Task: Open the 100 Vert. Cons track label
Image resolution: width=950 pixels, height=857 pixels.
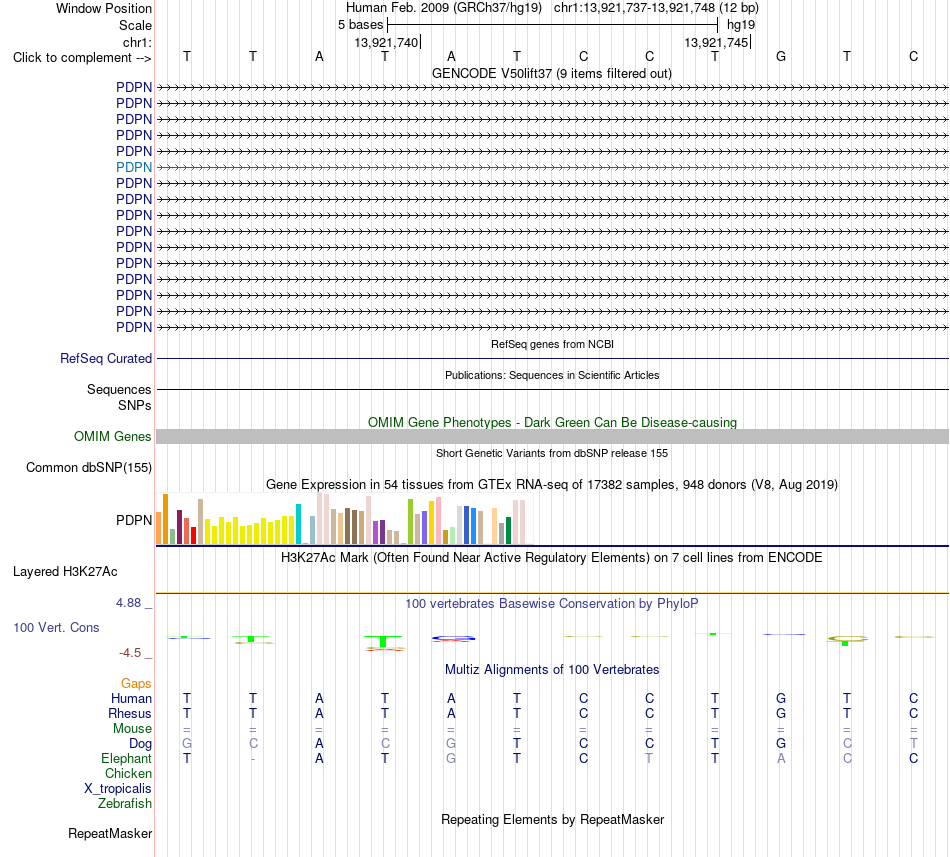Action: tap(56, 627)
